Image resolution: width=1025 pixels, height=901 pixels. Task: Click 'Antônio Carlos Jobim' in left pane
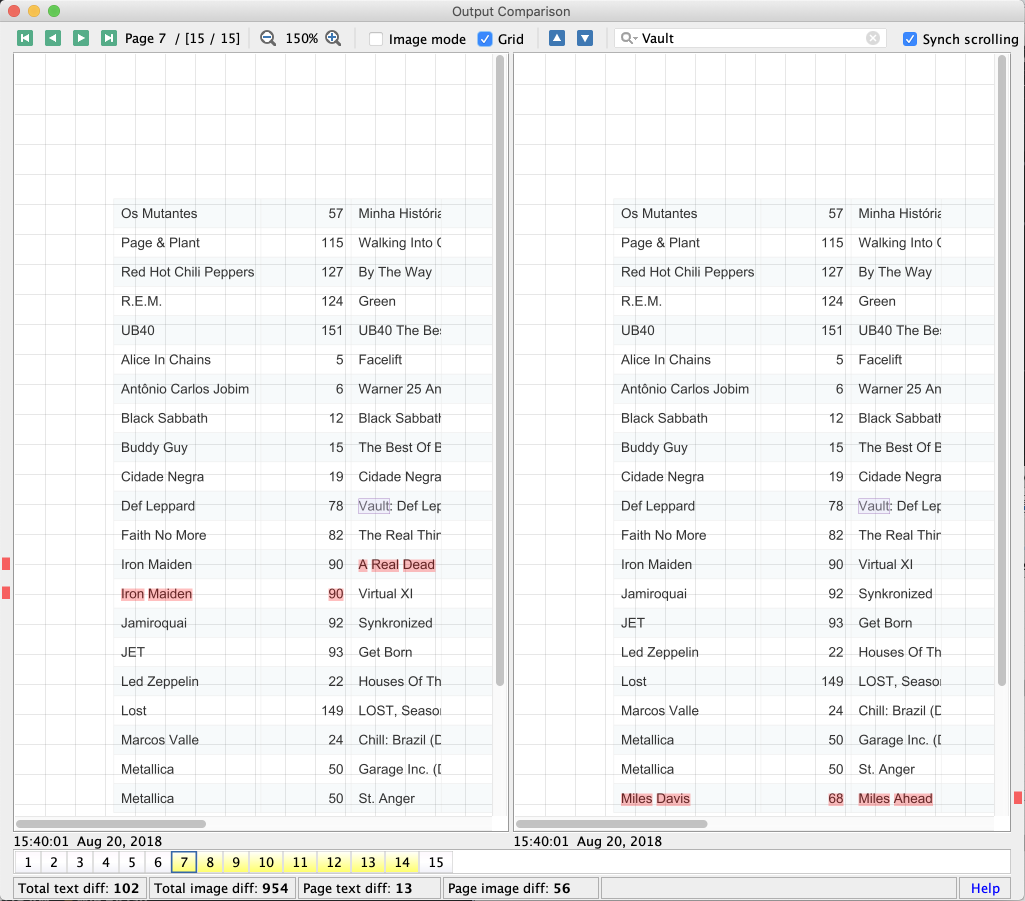[185, 389]
